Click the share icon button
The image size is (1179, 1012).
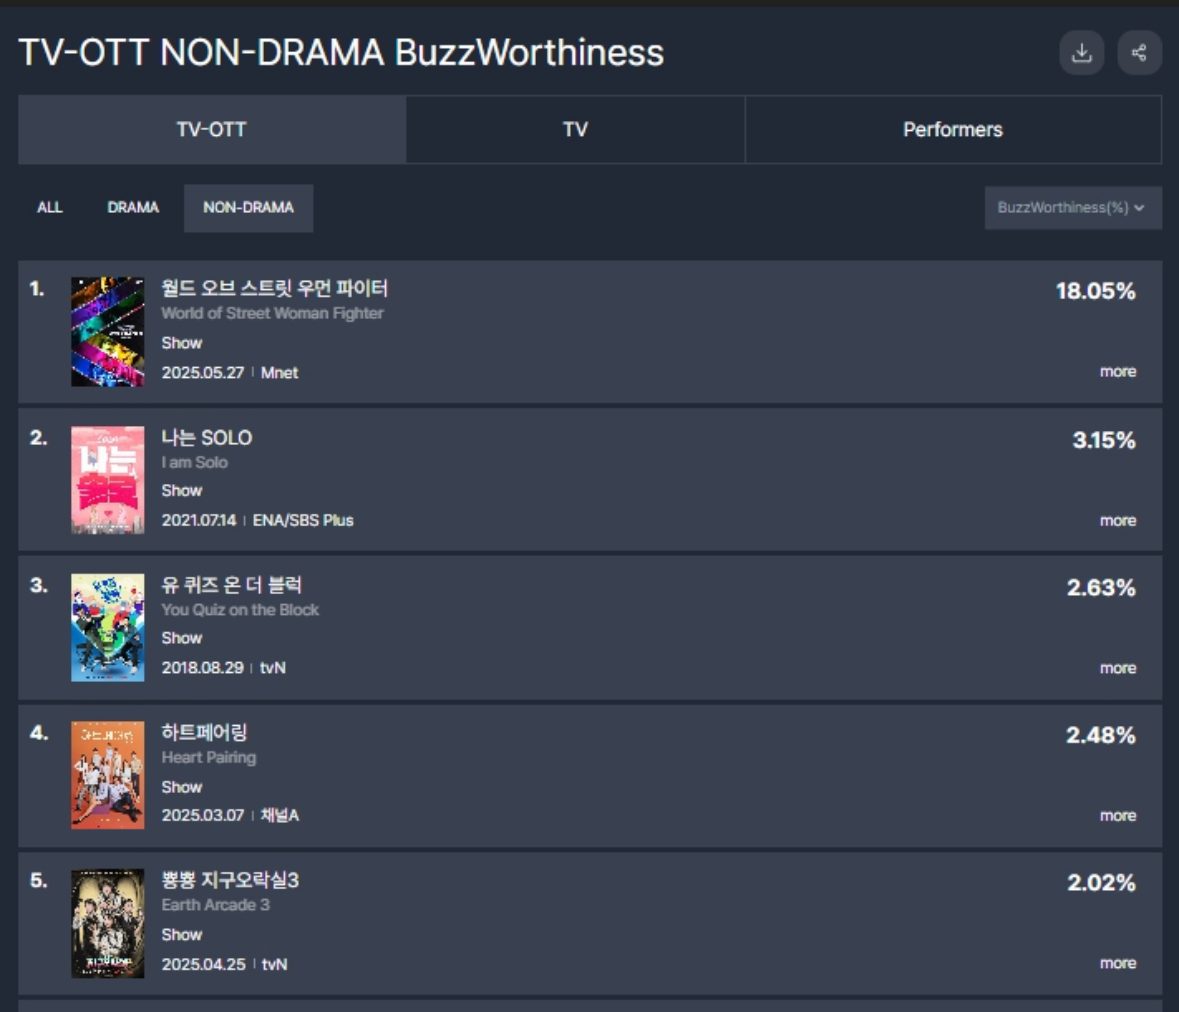[1139, 53]
